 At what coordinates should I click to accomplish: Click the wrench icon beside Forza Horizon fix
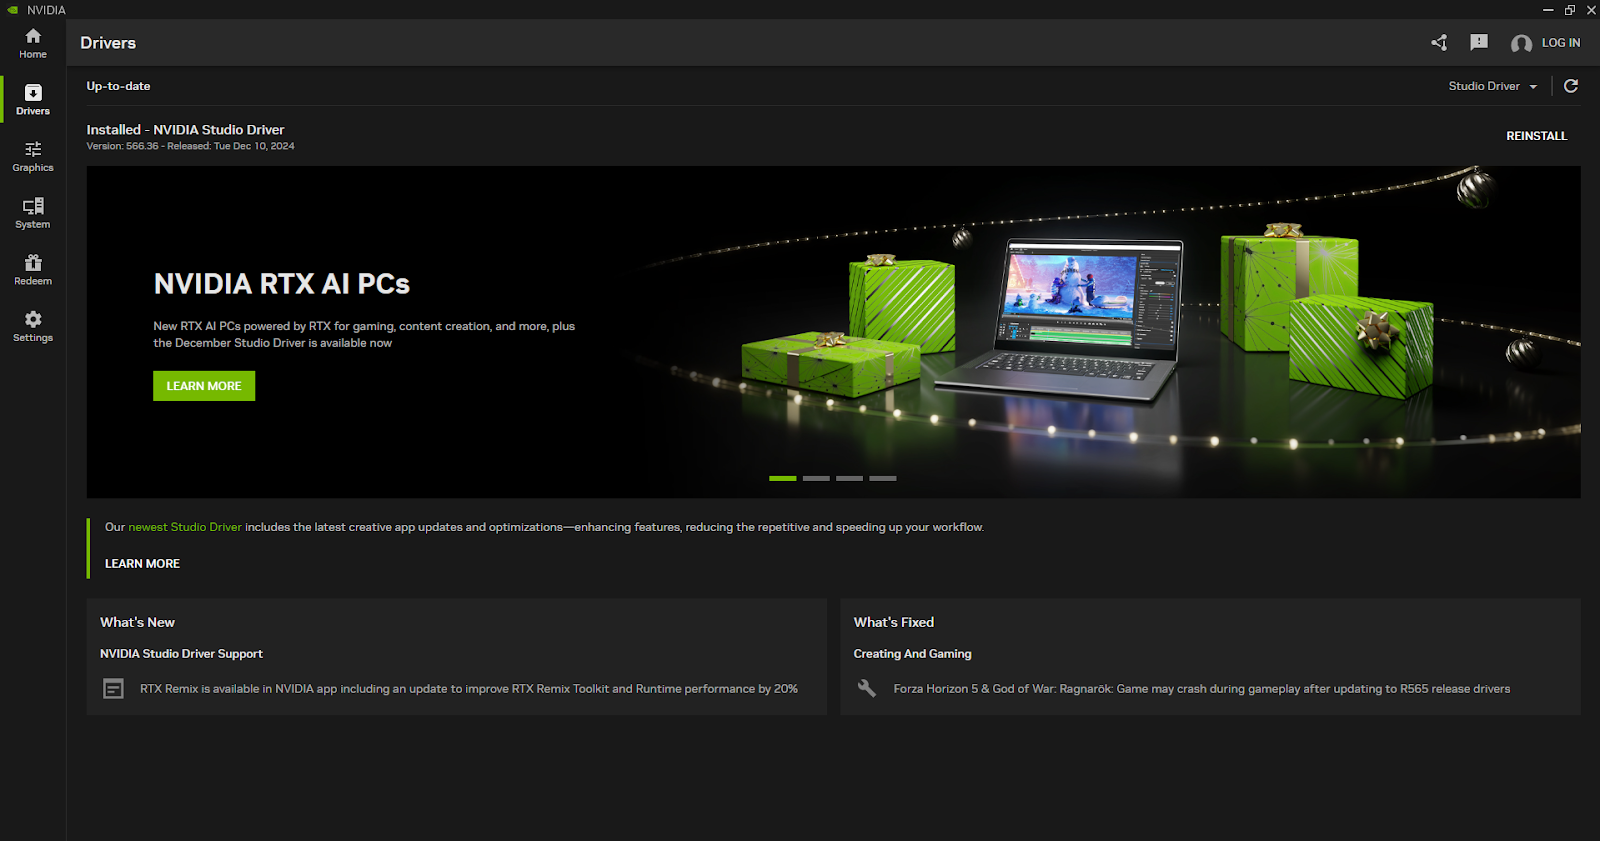[x=867, y=689]
